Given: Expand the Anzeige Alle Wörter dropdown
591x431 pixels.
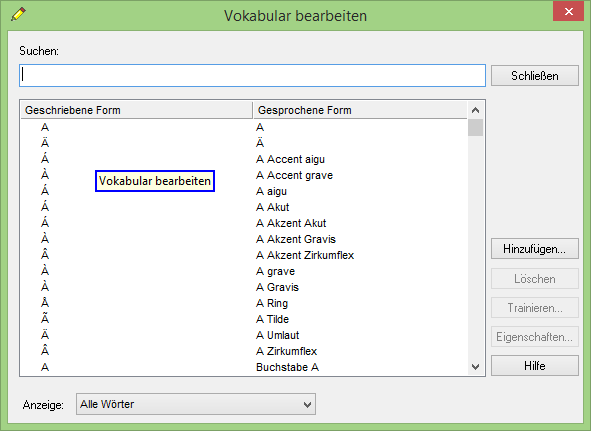Looking at the screenshot, I should point(196,404).
